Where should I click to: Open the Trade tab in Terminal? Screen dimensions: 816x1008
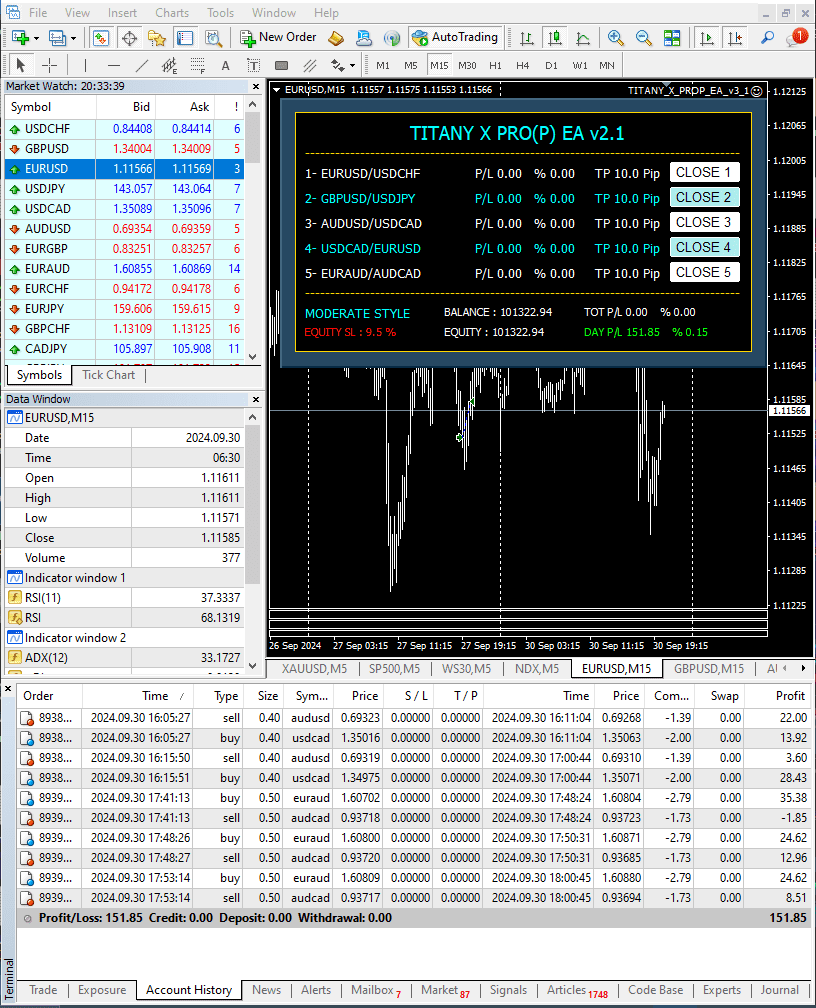tap(43, 990)
